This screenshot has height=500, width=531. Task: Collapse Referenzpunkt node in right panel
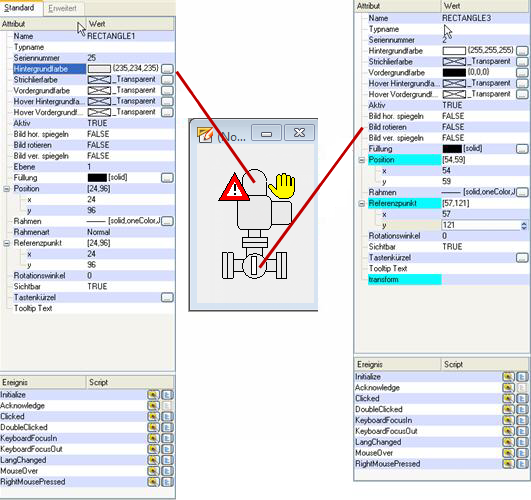click(361, 204)
